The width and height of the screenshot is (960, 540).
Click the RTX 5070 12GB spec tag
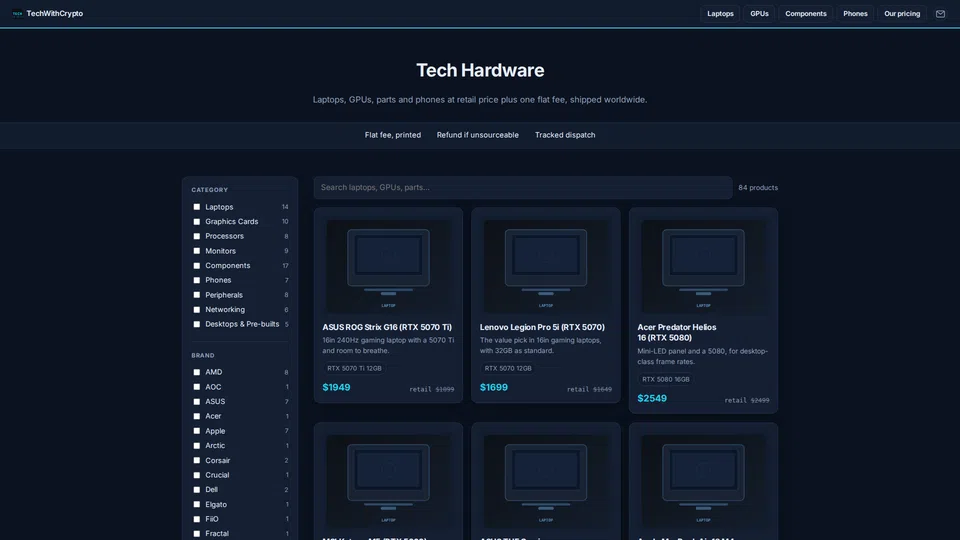pyautogui.click(x=508, y=369)
